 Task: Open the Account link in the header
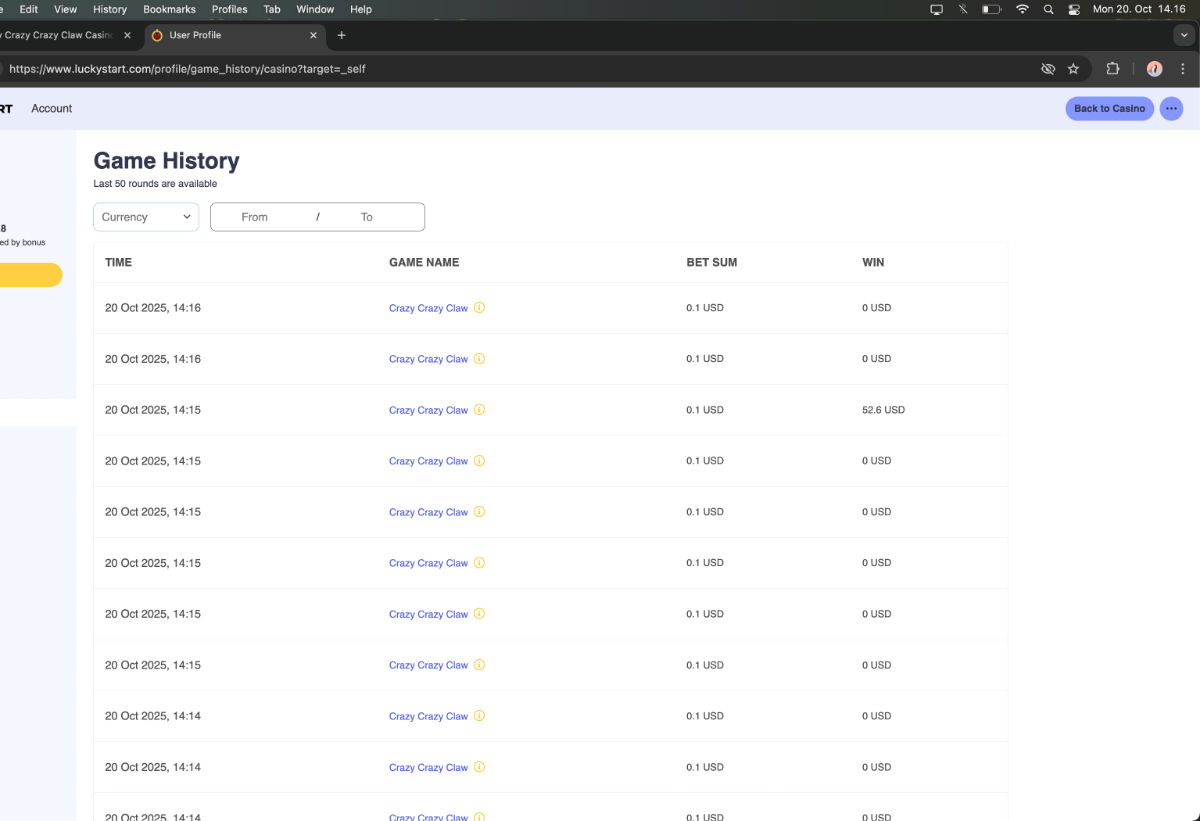52,108
